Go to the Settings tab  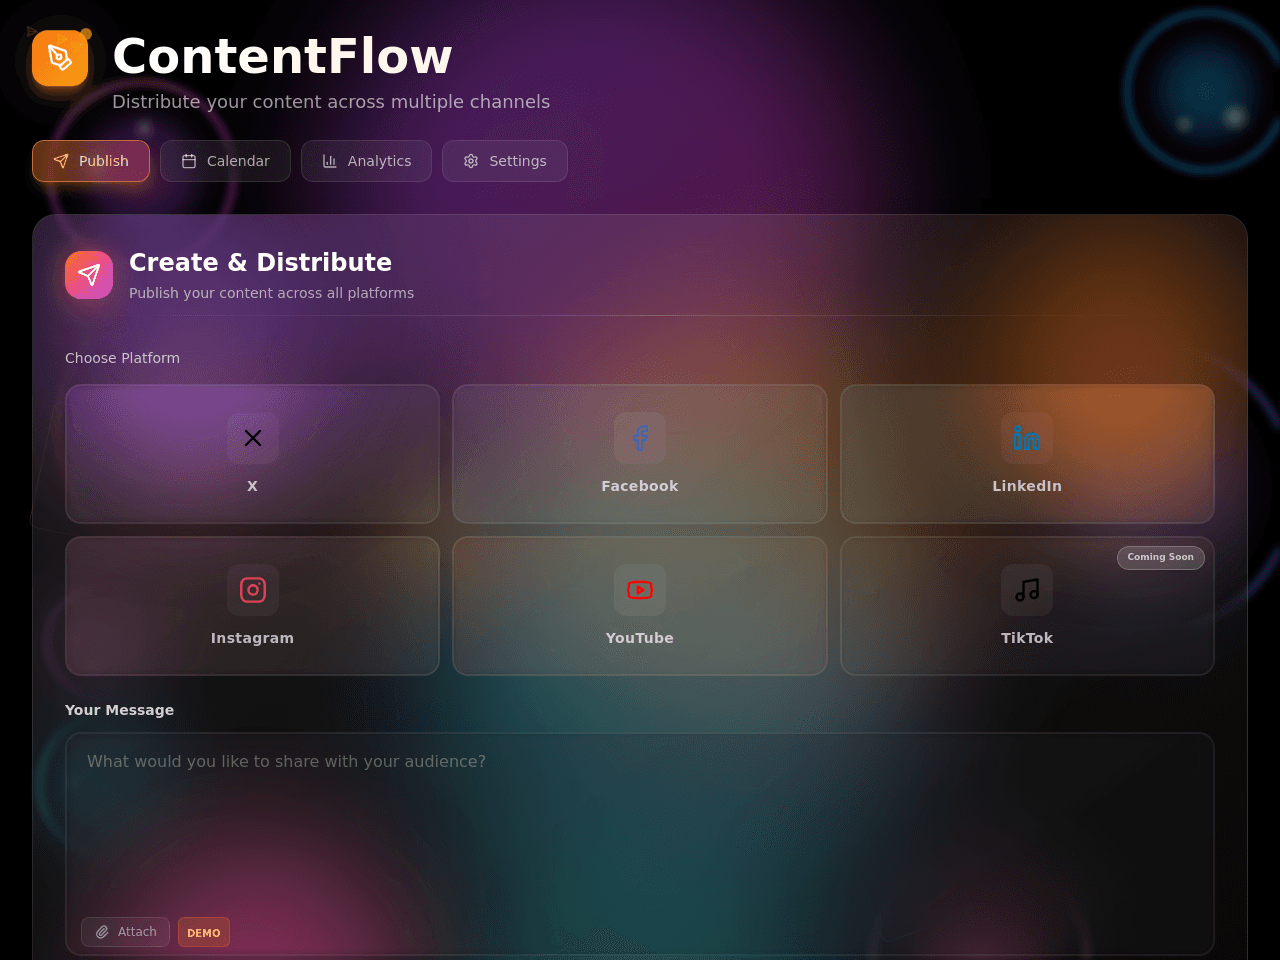(x=505, y=161)
